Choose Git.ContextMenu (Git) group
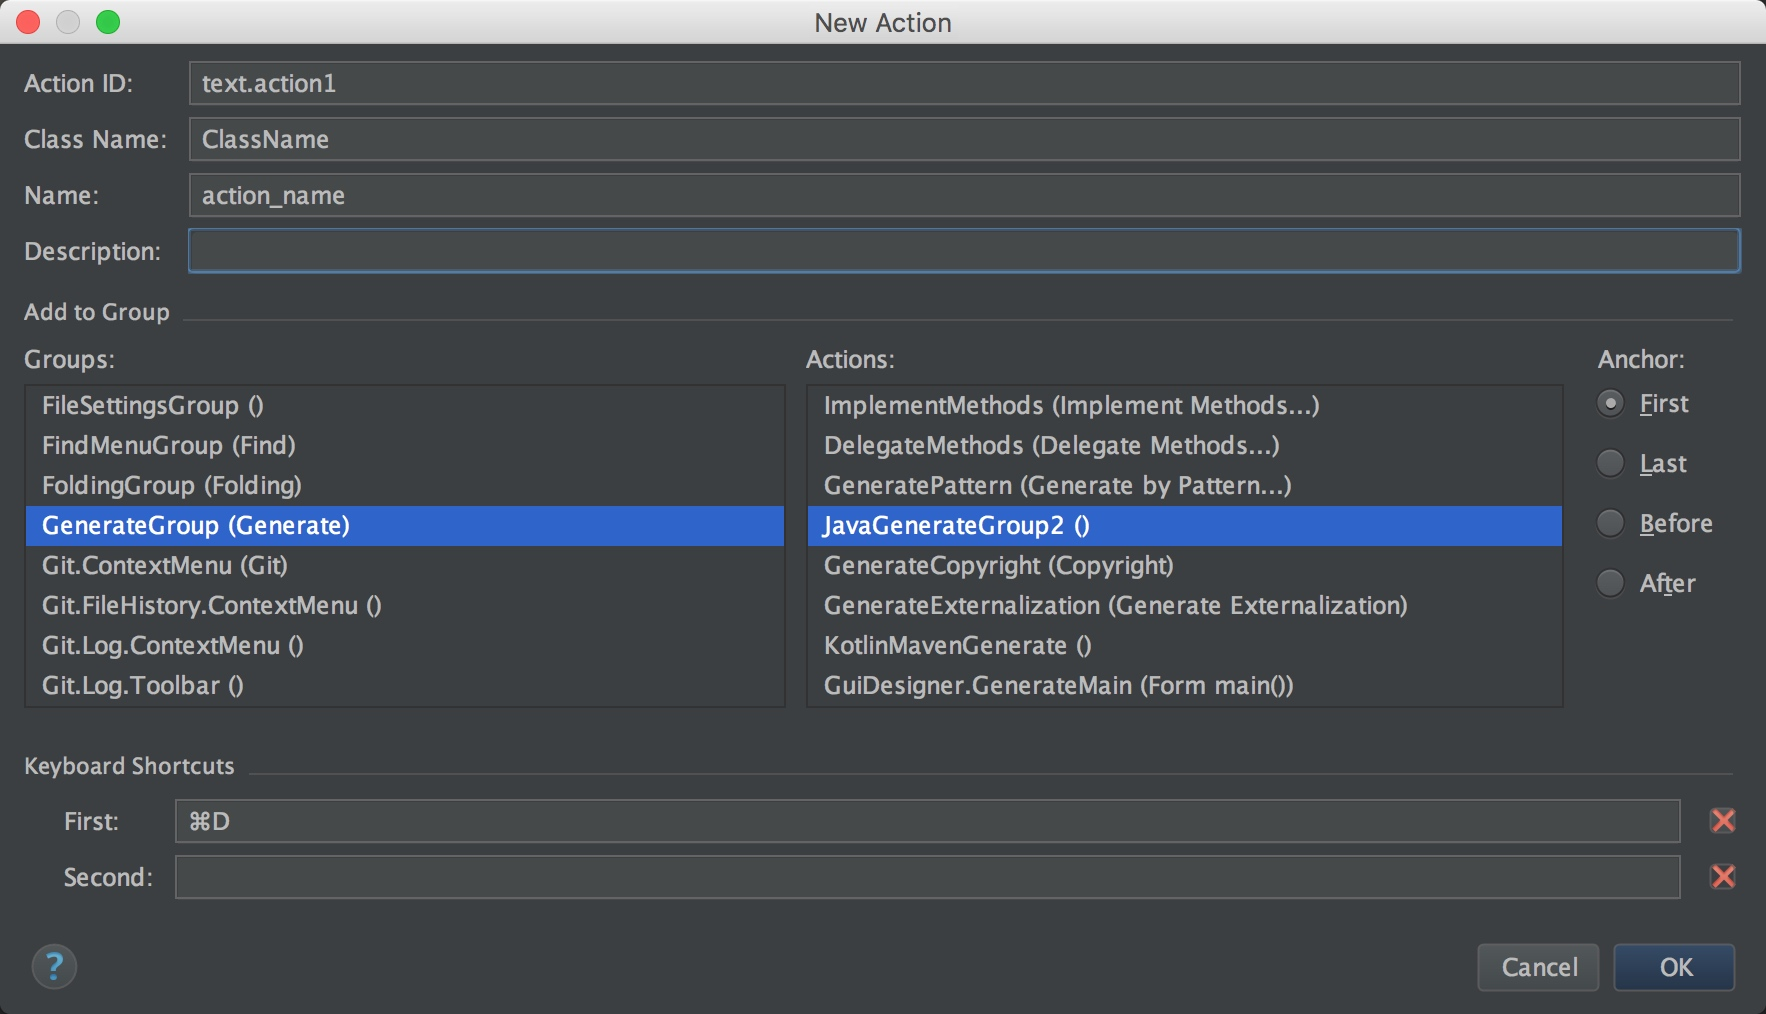The width and height of the screenshot is (1766, 1014). (x=165, y=565)
